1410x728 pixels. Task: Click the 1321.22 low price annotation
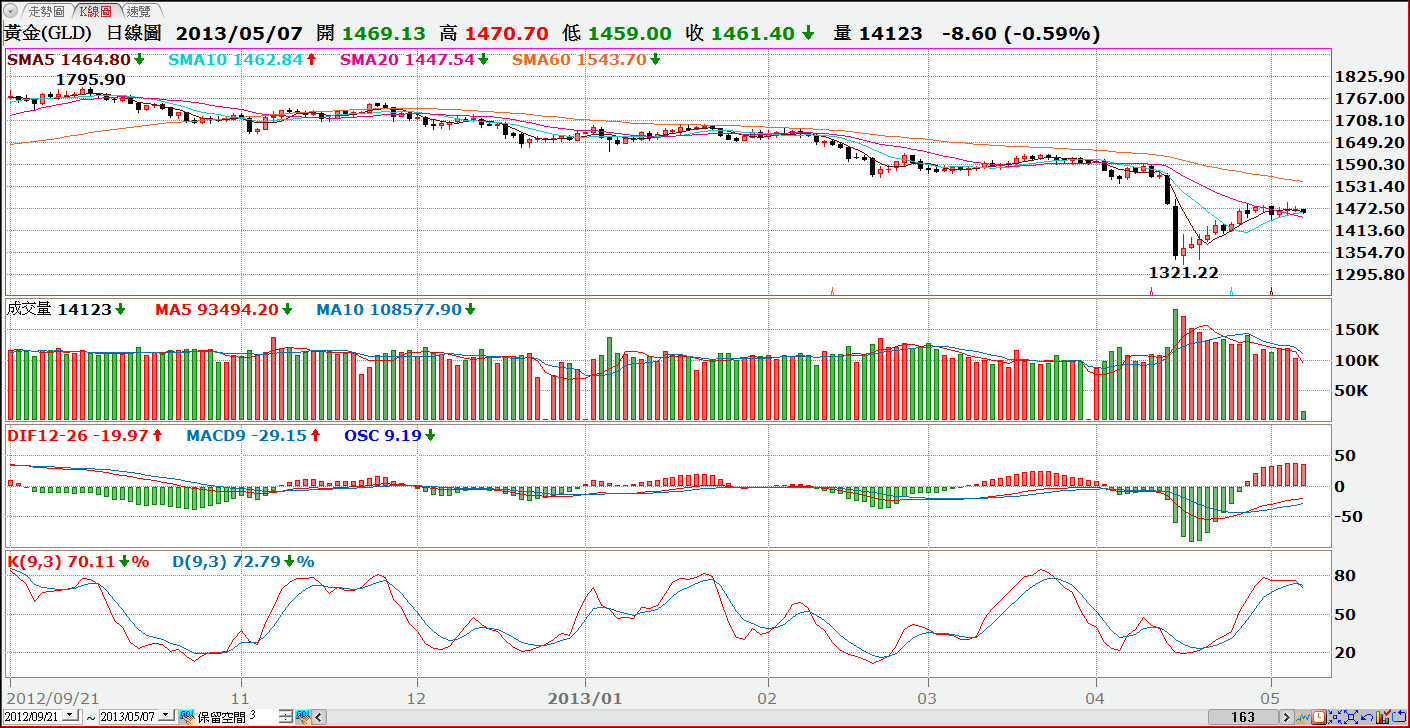click(1184, 272)
